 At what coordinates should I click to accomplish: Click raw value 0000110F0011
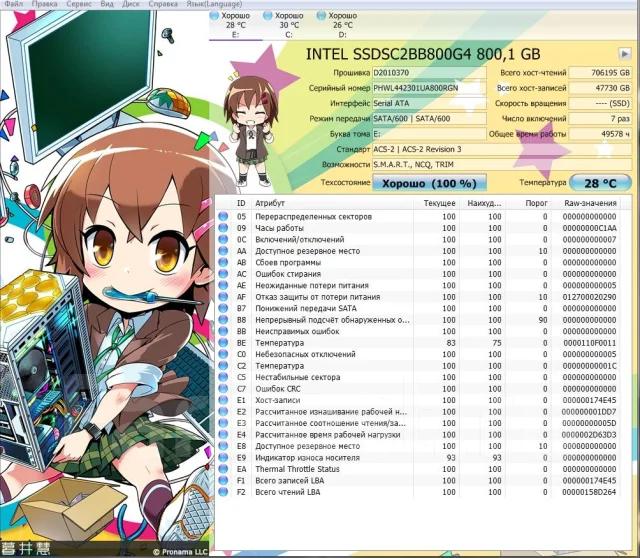pos(589,342)
